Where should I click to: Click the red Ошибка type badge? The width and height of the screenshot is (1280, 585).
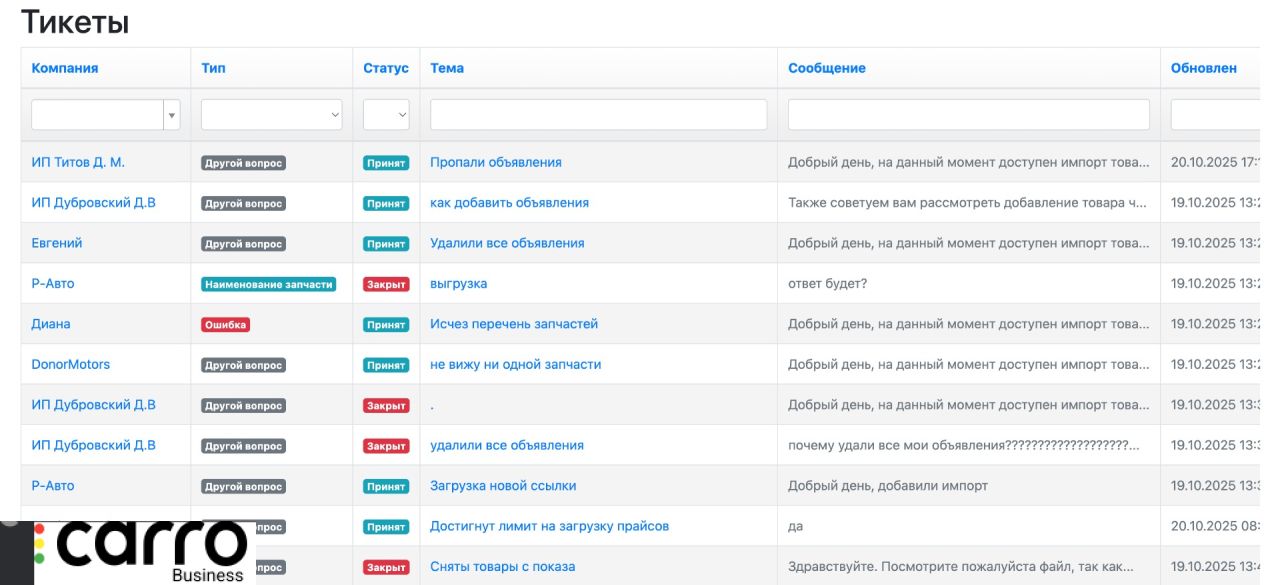tap(225, 325)
